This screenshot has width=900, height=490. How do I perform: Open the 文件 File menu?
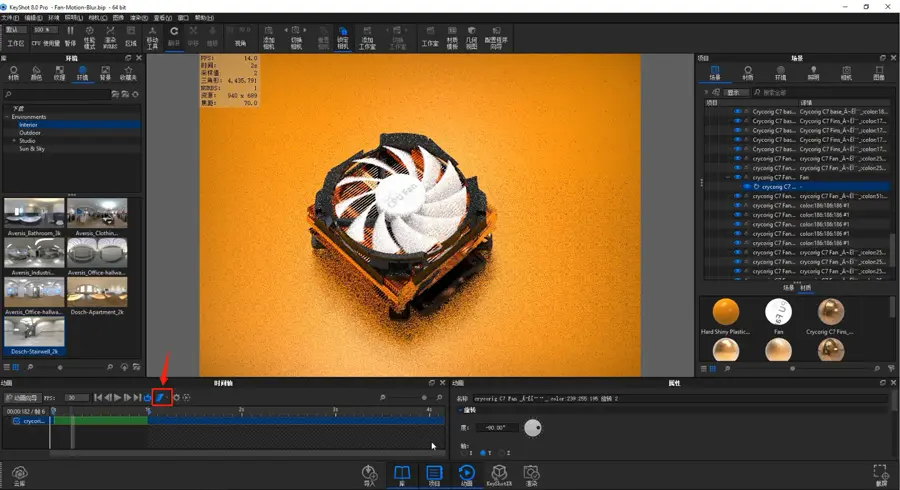point(10,18)
